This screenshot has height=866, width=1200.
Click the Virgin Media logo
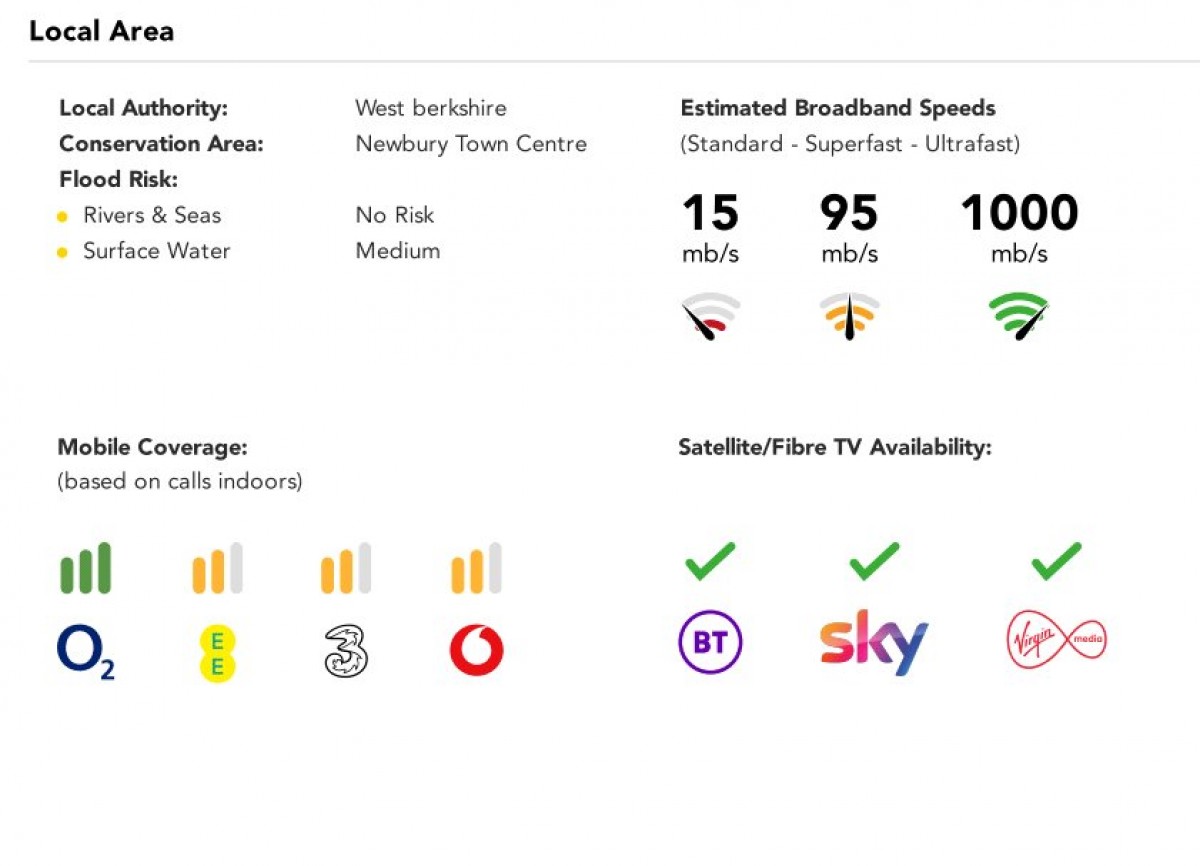click(x=1057, y=640)
